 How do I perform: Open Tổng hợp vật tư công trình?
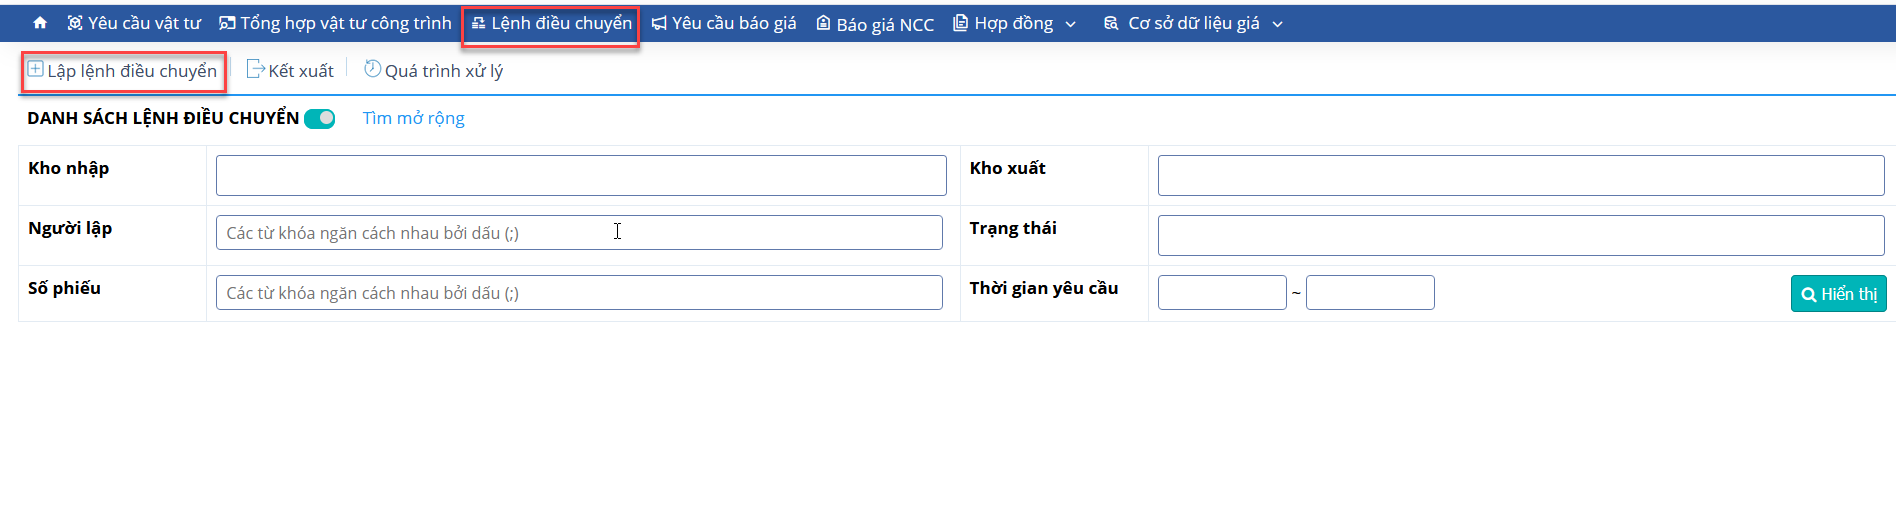coord(335,23)
